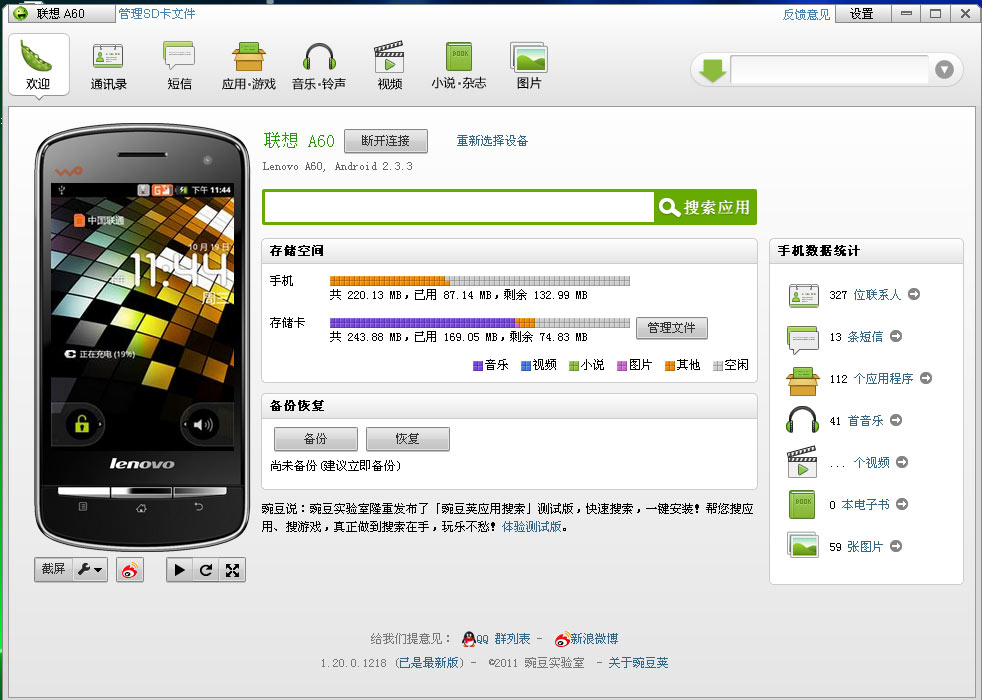Expand the 327 位联系人 arrow

click(x=913, y=294)
